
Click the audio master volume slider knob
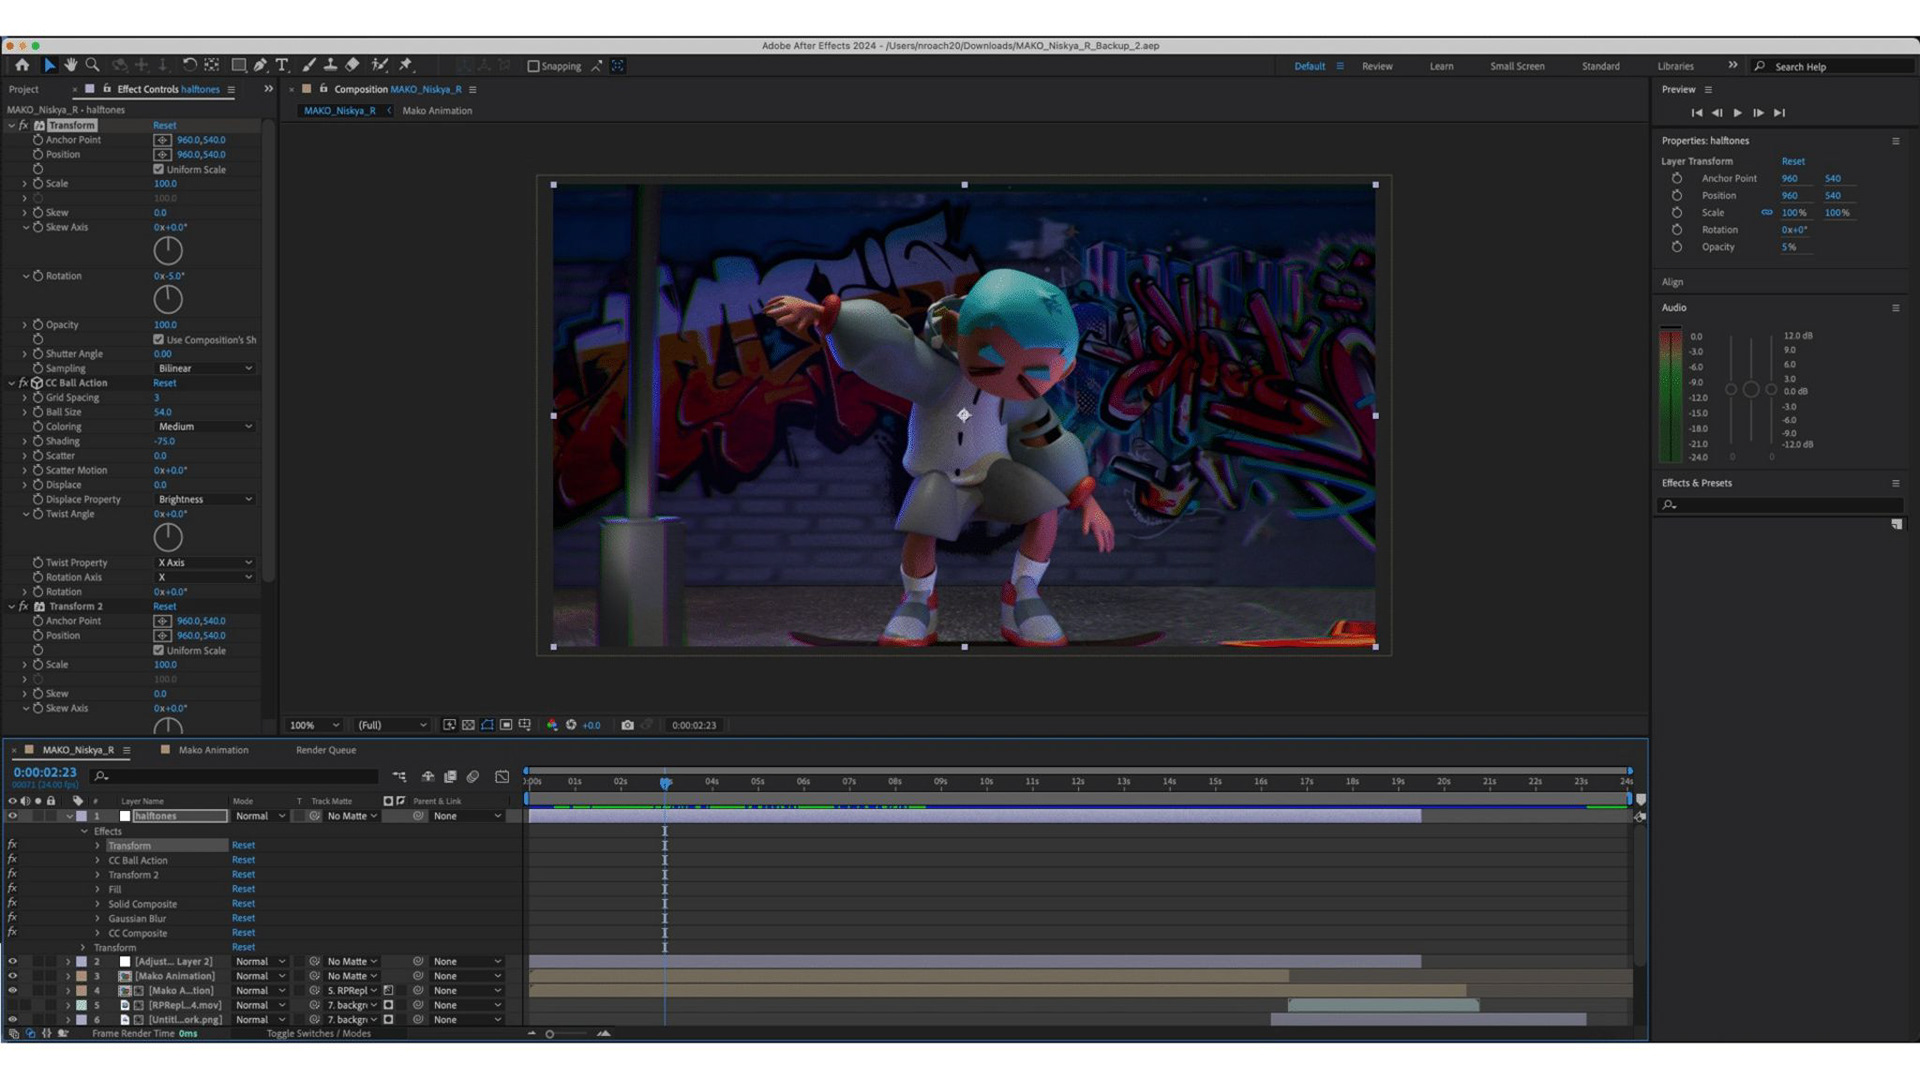pyautogui.click(x=1751, y=390)
